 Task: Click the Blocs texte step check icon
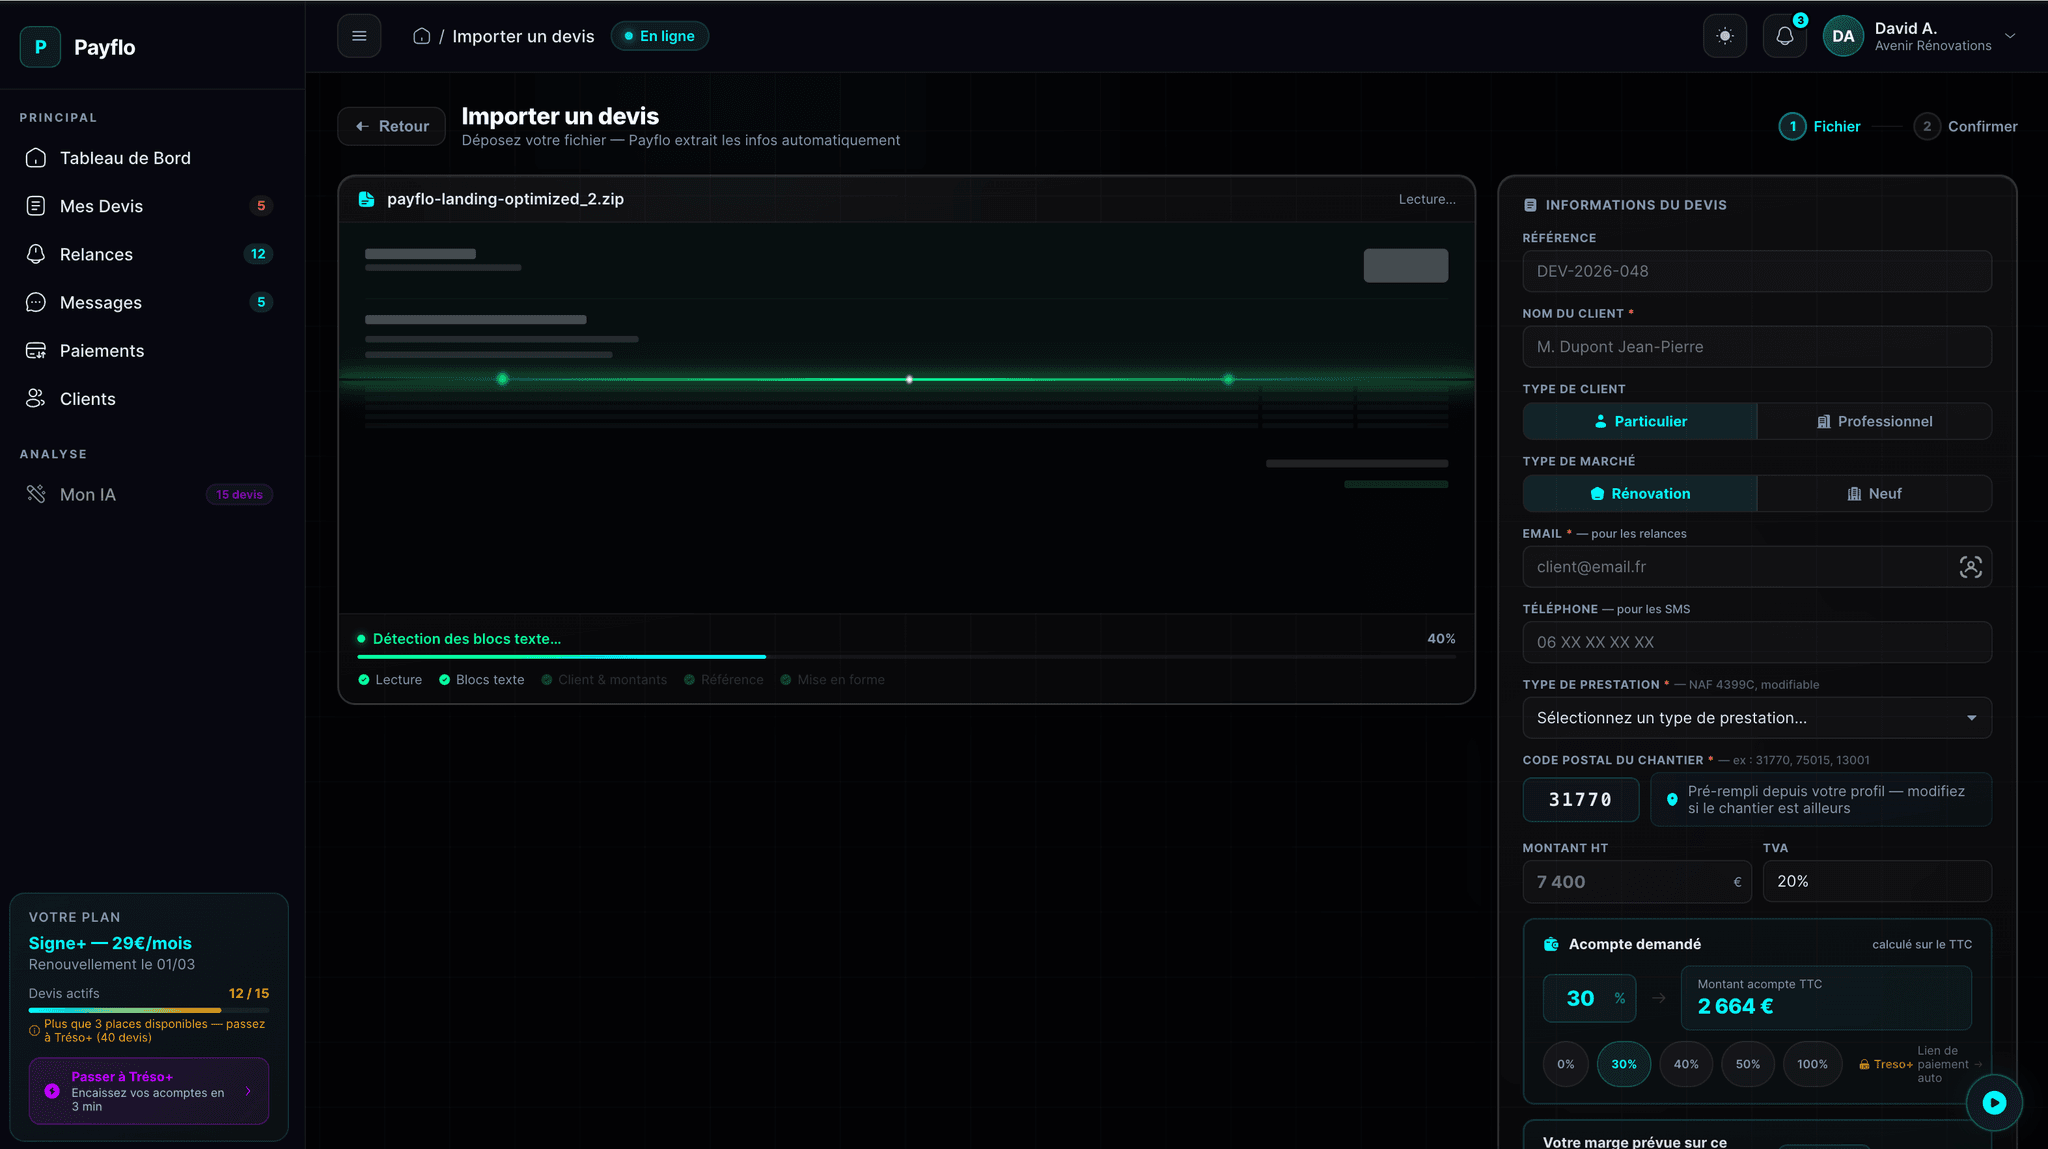[x=445, y=680]
